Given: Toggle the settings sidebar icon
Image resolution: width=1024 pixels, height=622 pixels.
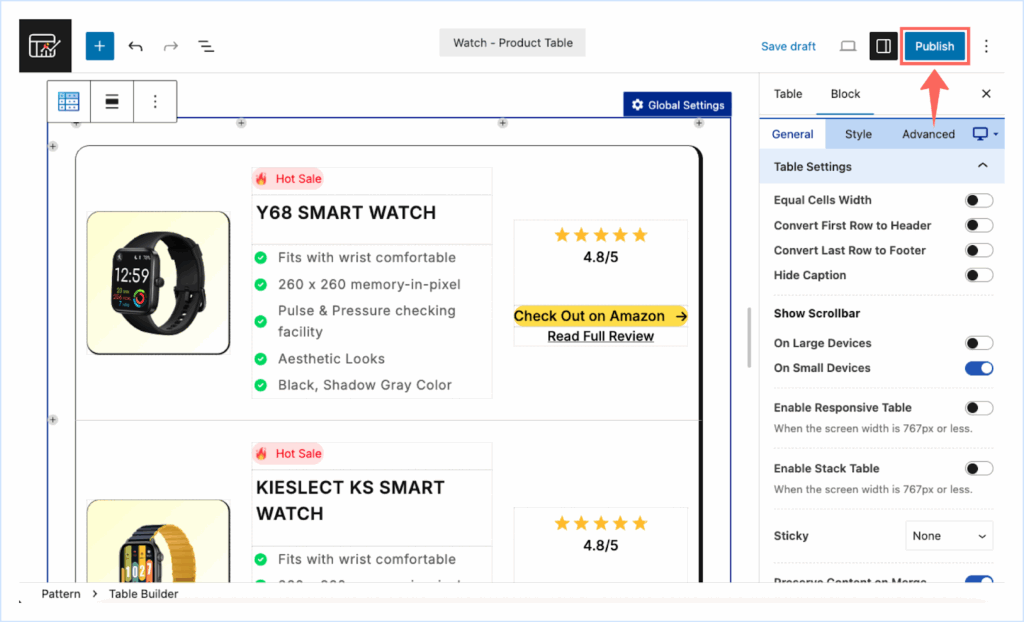Looking at the screenshot, I should pos(883,46).
